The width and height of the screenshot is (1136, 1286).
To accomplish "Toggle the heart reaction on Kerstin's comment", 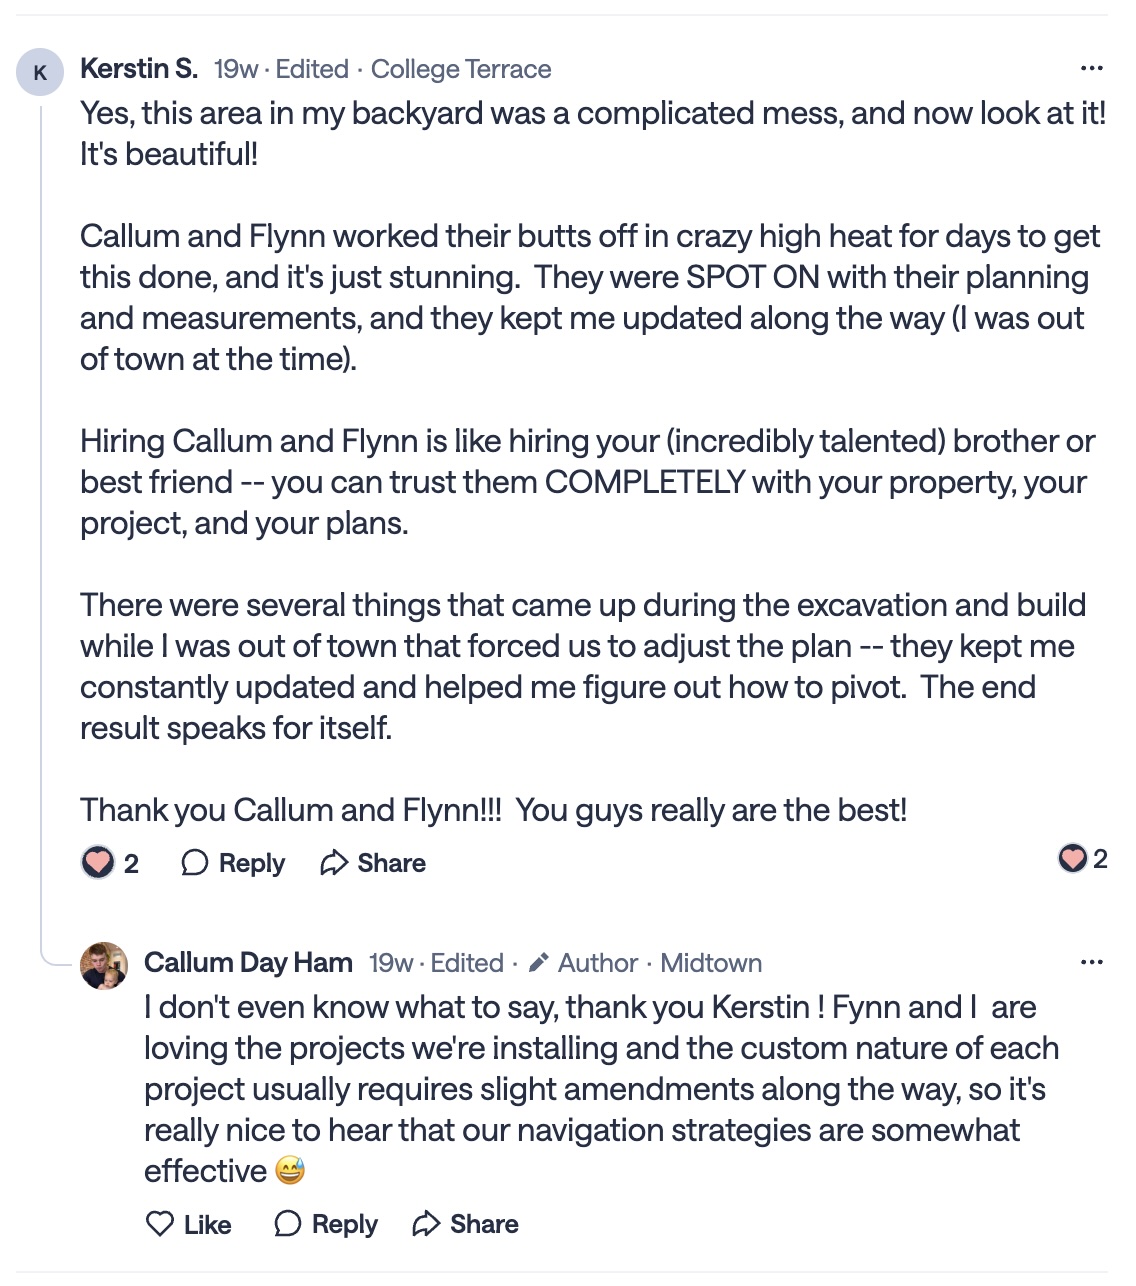I will [98, 862].
